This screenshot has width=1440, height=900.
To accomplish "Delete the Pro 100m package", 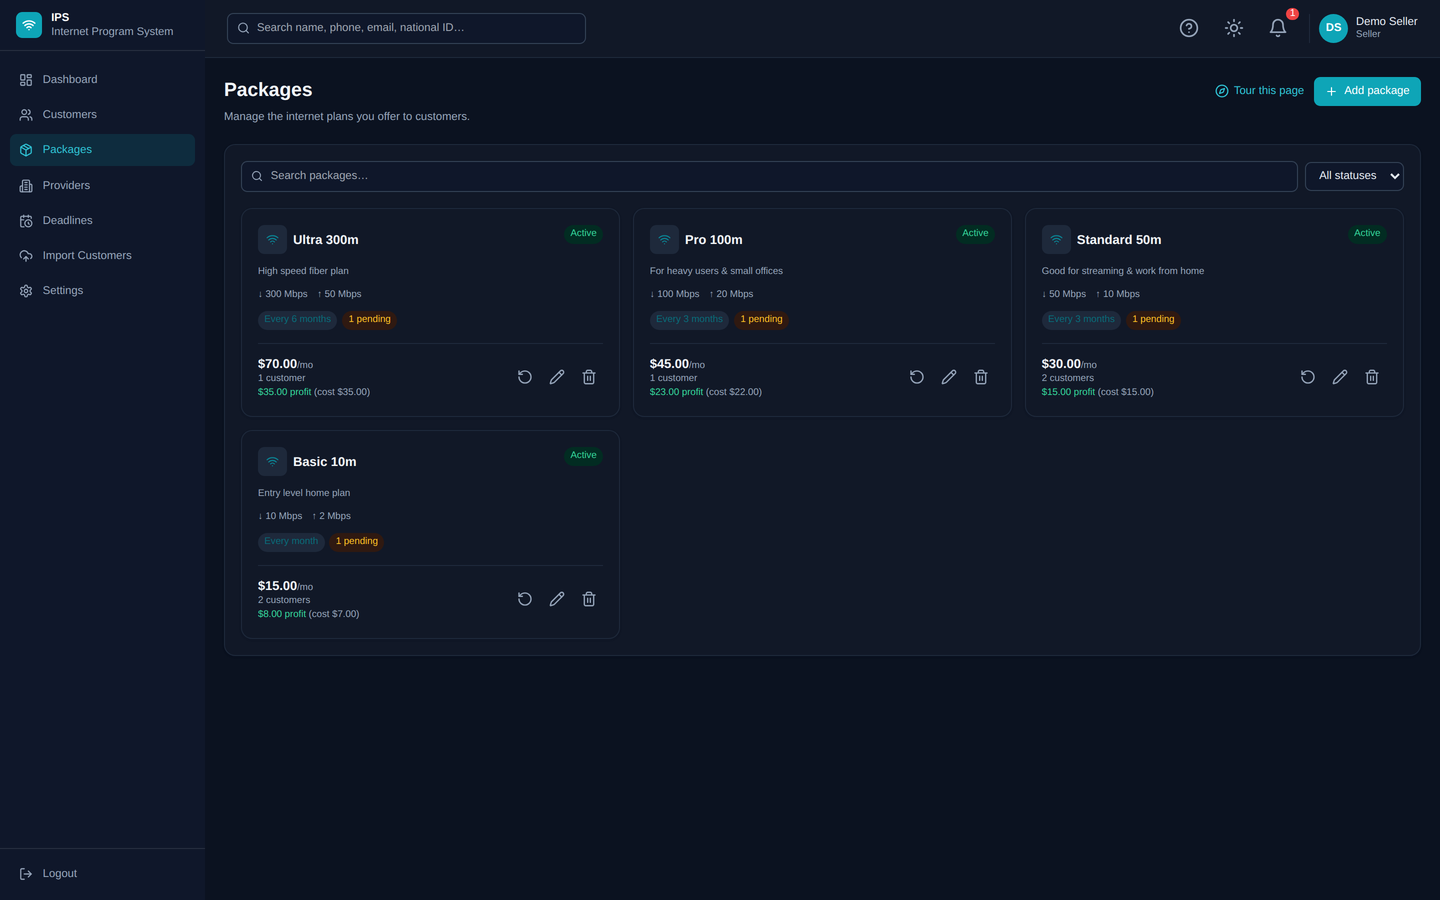I will [981, 377].
